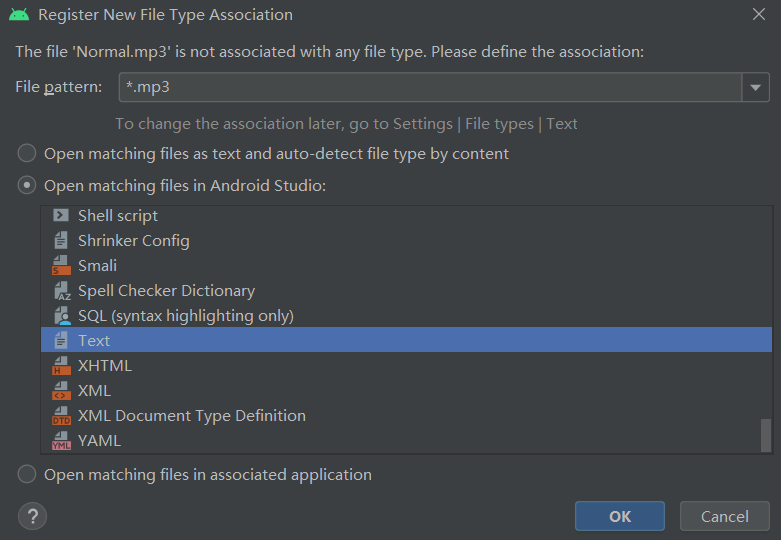781x540 pixels.
Task: Select open as text and auto-detect option
Action: point(28,154)
